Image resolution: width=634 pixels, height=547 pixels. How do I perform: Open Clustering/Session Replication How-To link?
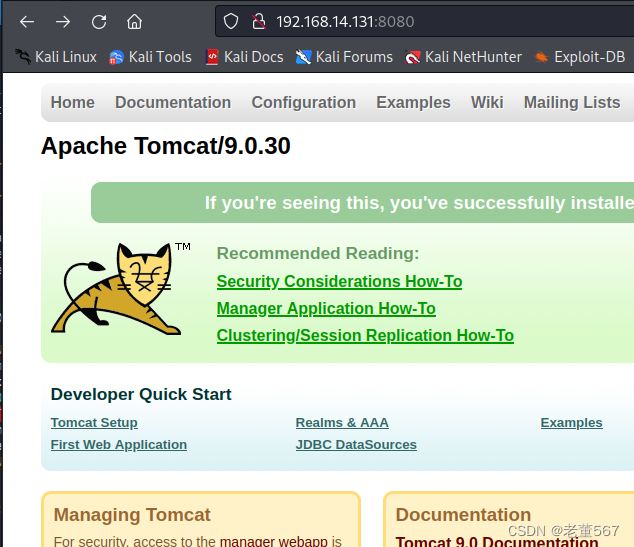click(x=365, y=336)
